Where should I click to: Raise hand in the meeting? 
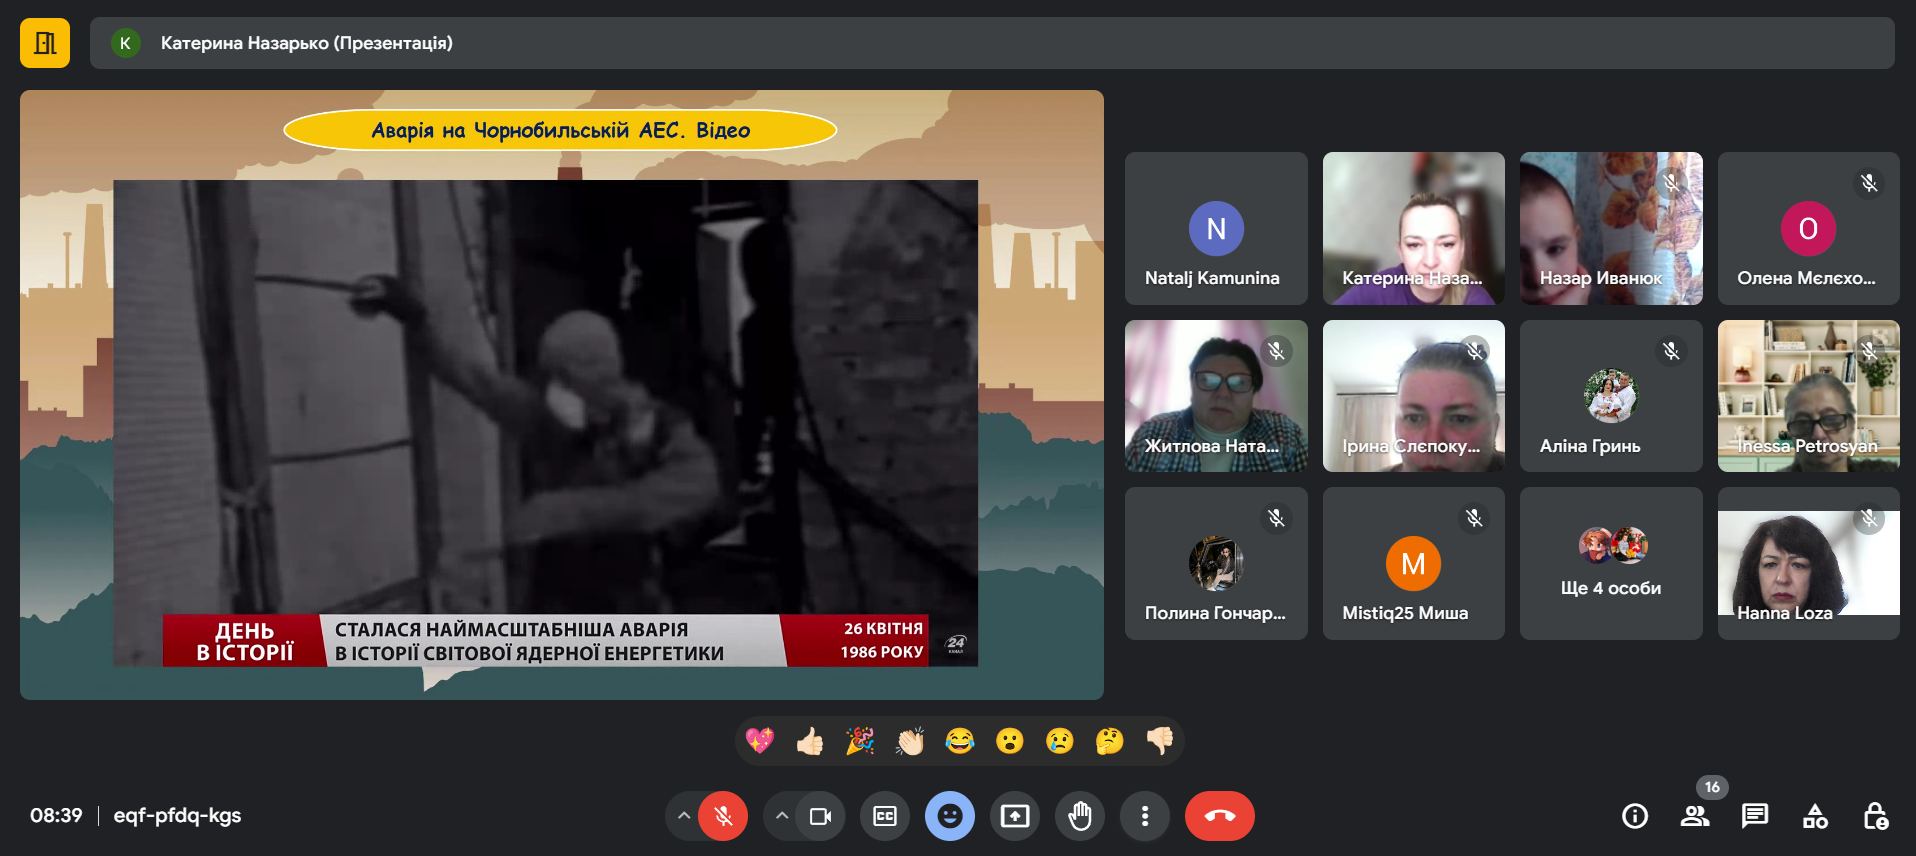(x=1080, y=816)
